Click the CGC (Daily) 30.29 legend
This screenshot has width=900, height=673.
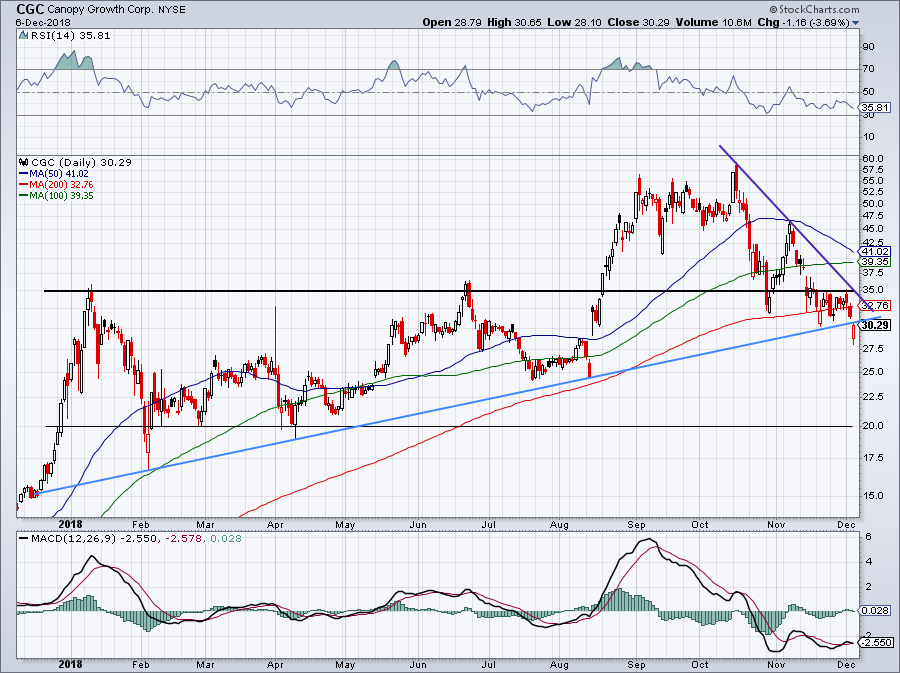tap(81, 162)
